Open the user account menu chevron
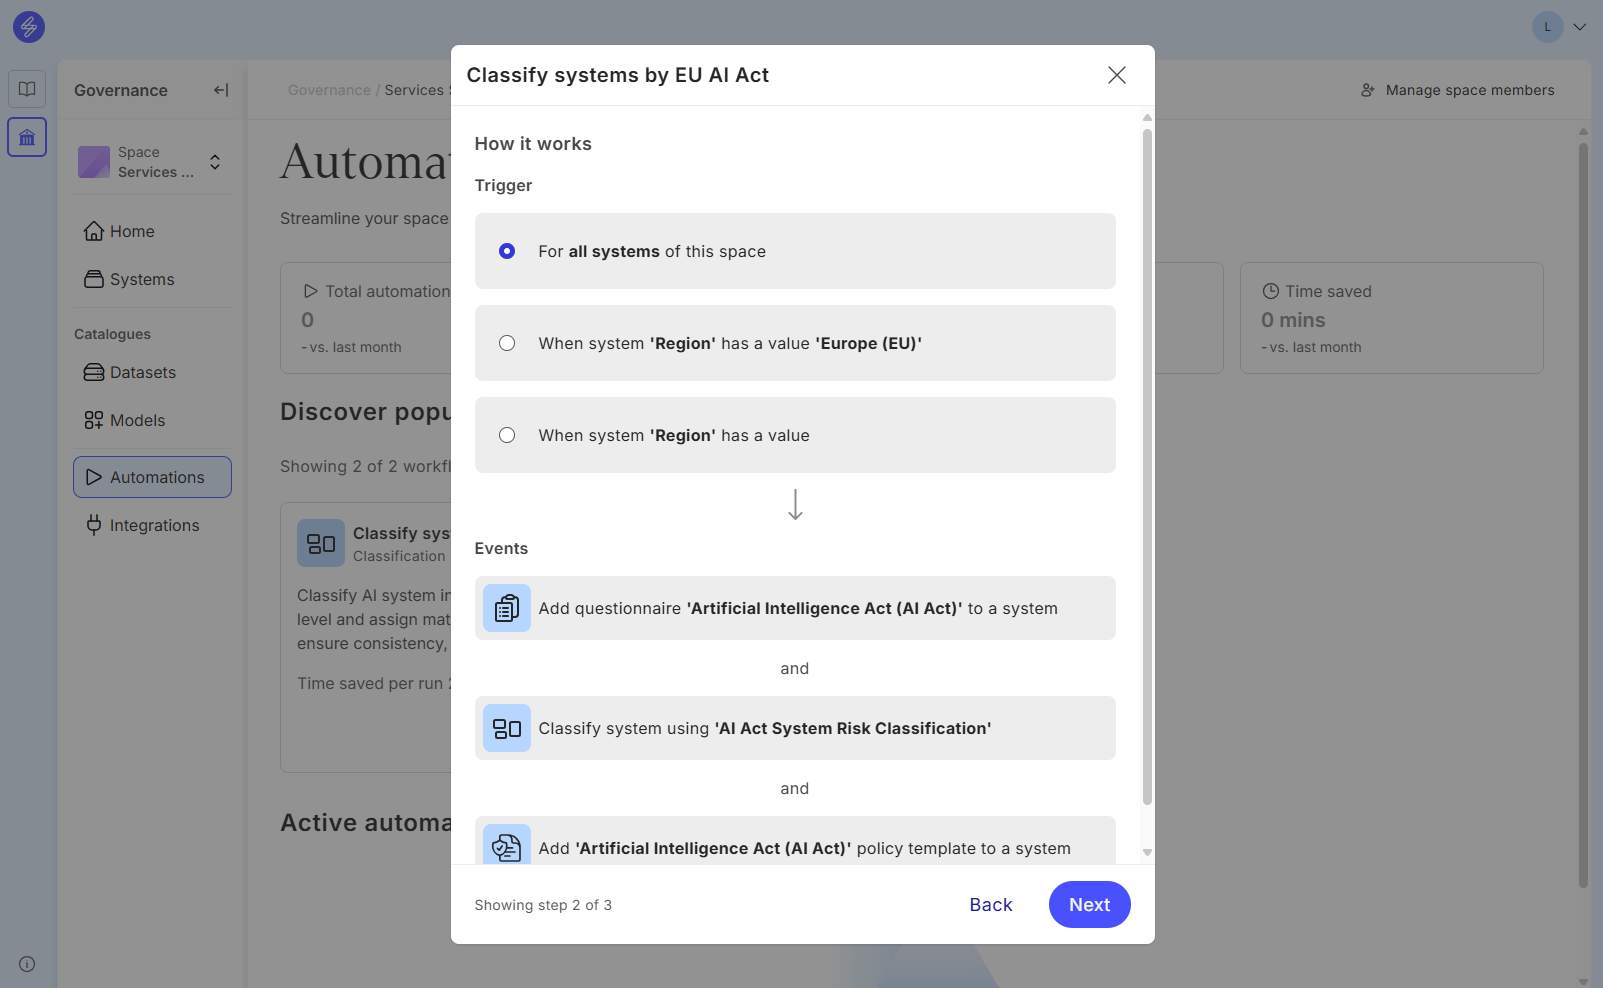This screenshot has height=988, width=1603. [1580, 27]
